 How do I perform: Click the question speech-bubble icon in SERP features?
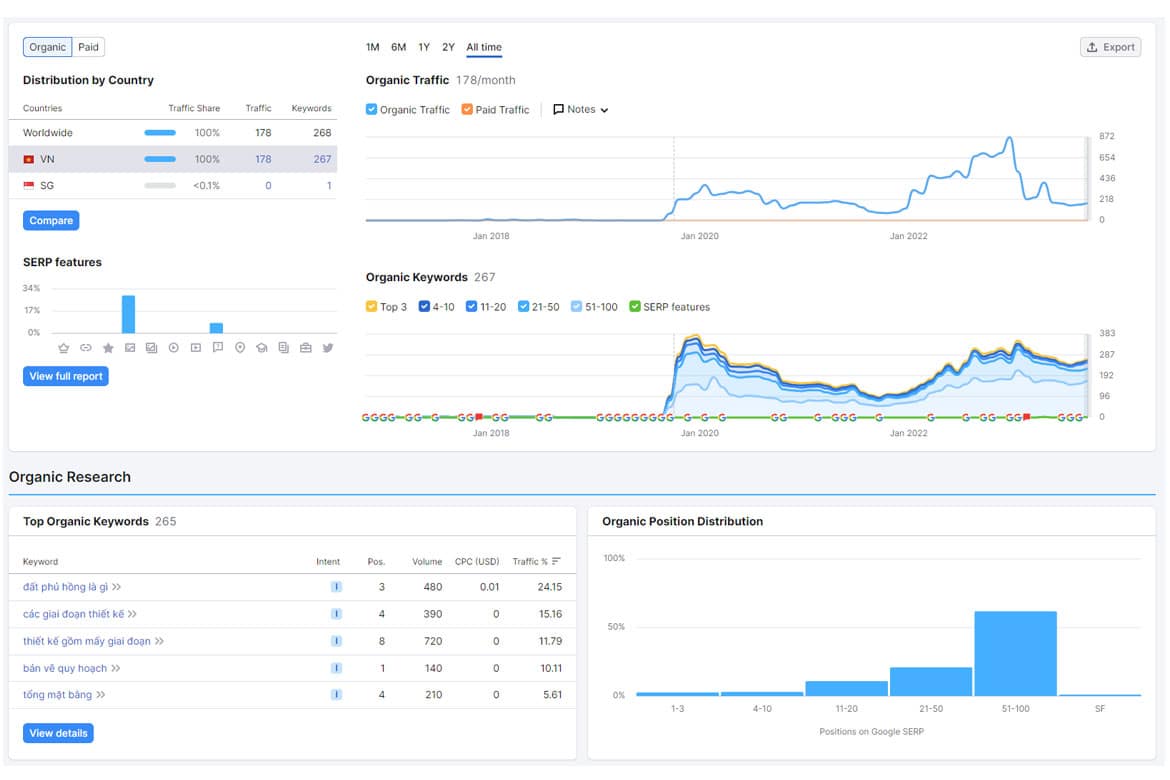click(x=218, y=347)
